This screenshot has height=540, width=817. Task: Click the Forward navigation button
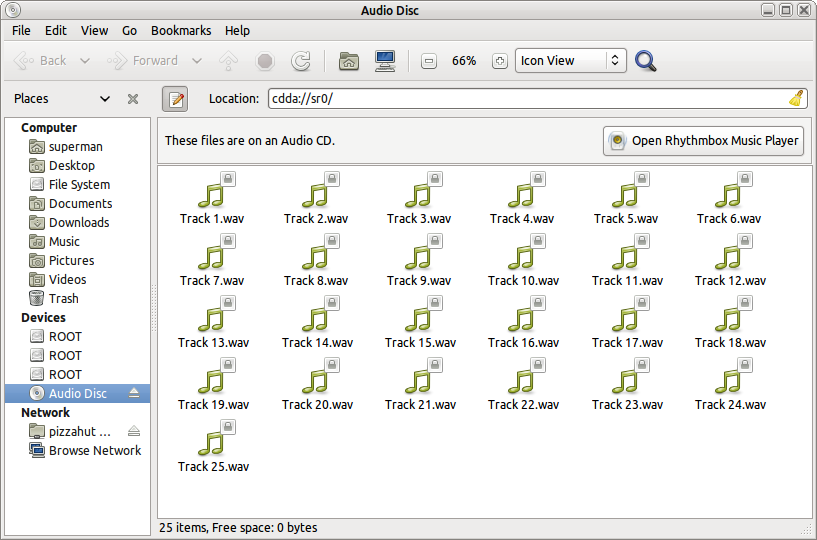142,61
